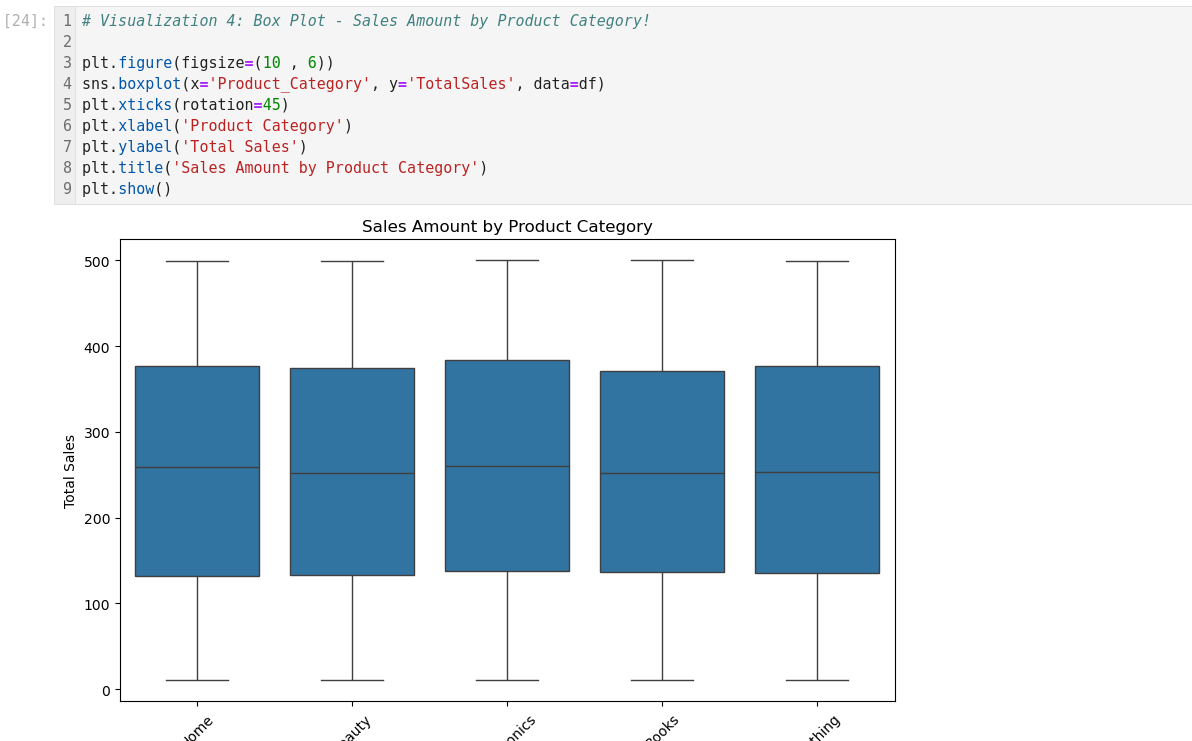Click line number 9 in the gutter

67,189
